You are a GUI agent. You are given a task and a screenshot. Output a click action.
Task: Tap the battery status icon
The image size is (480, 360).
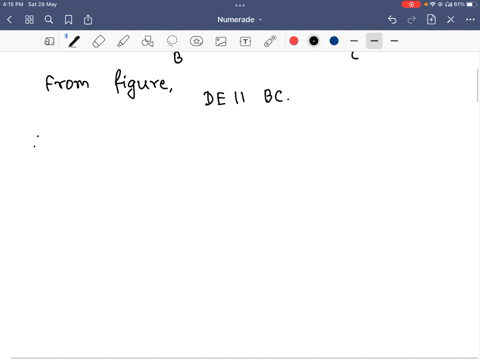pos(472,4)
